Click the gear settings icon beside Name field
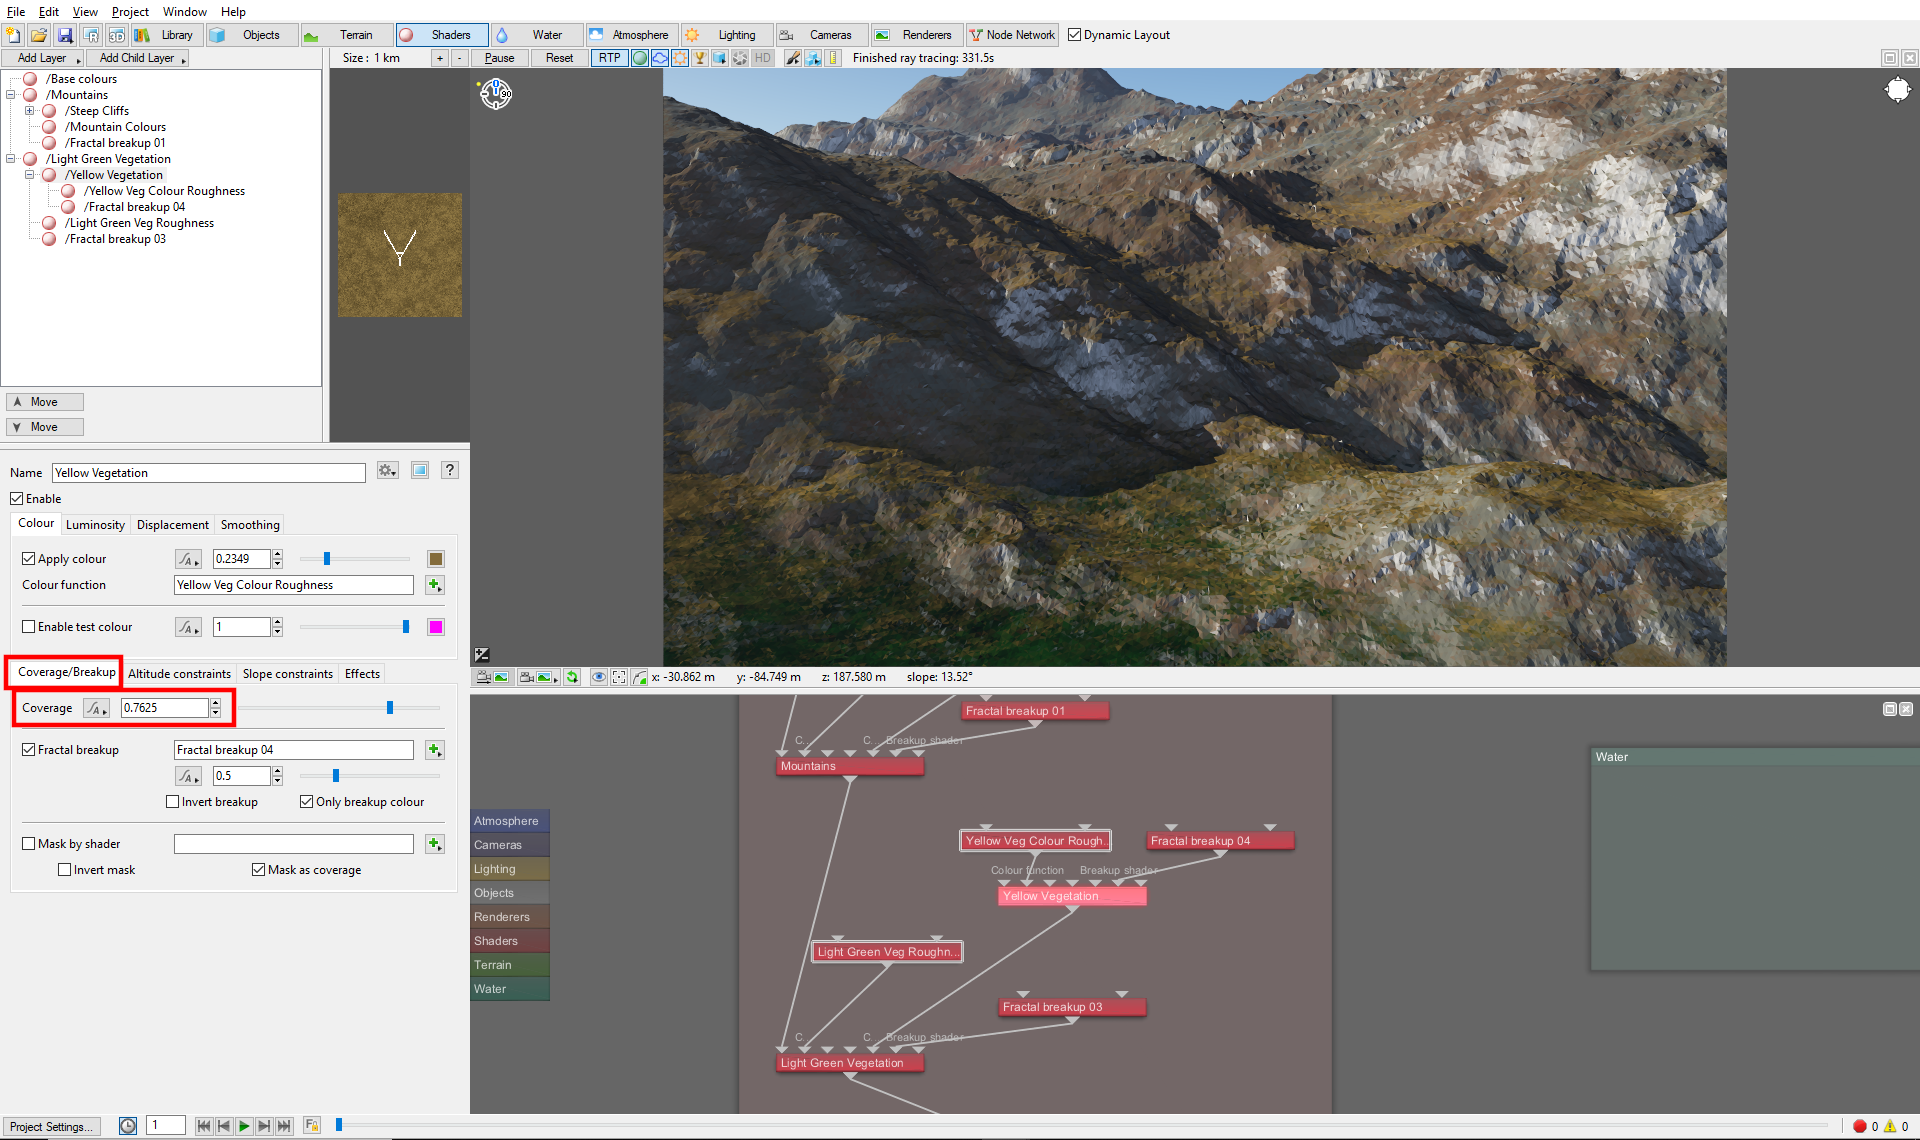The width and height of the screenshot is (1920, 1140). click(x=388, y=470)
